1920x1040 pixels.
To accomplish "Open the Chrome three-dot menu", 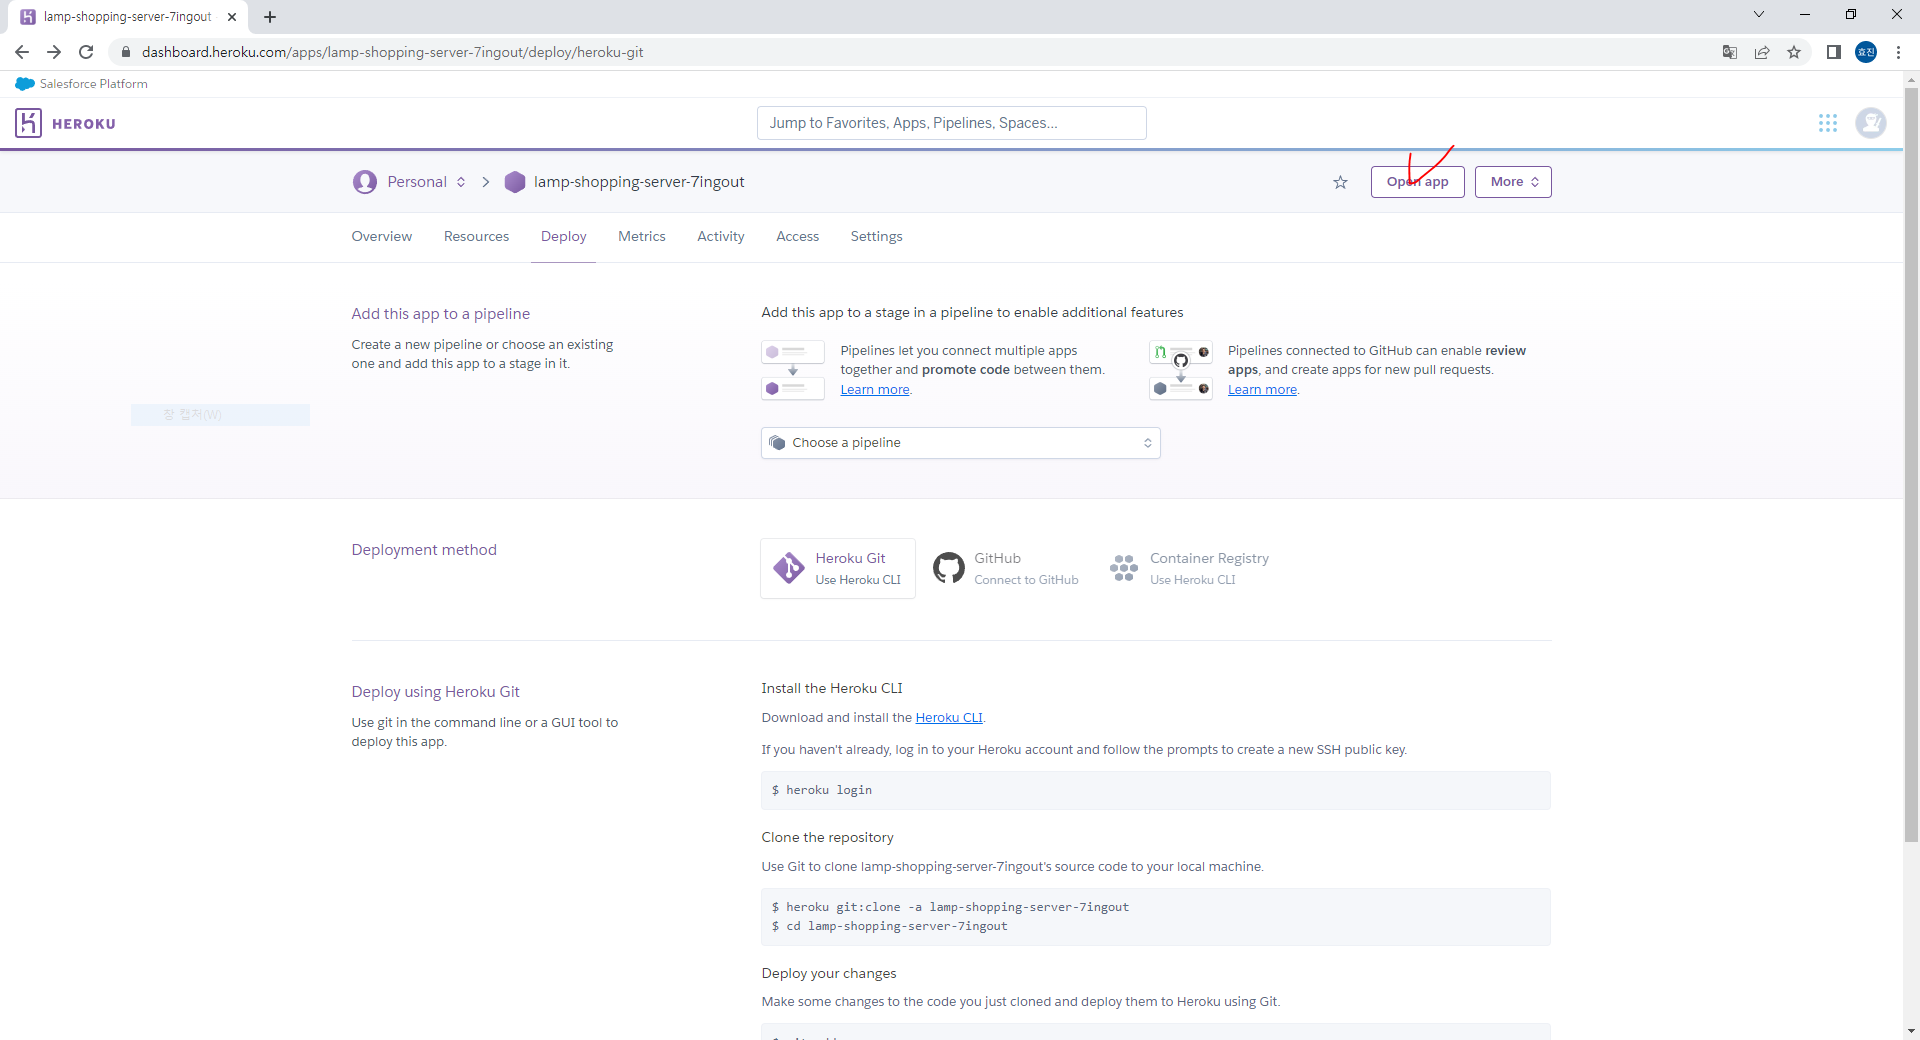I will pyautogui.click(x=1898, y=52).
